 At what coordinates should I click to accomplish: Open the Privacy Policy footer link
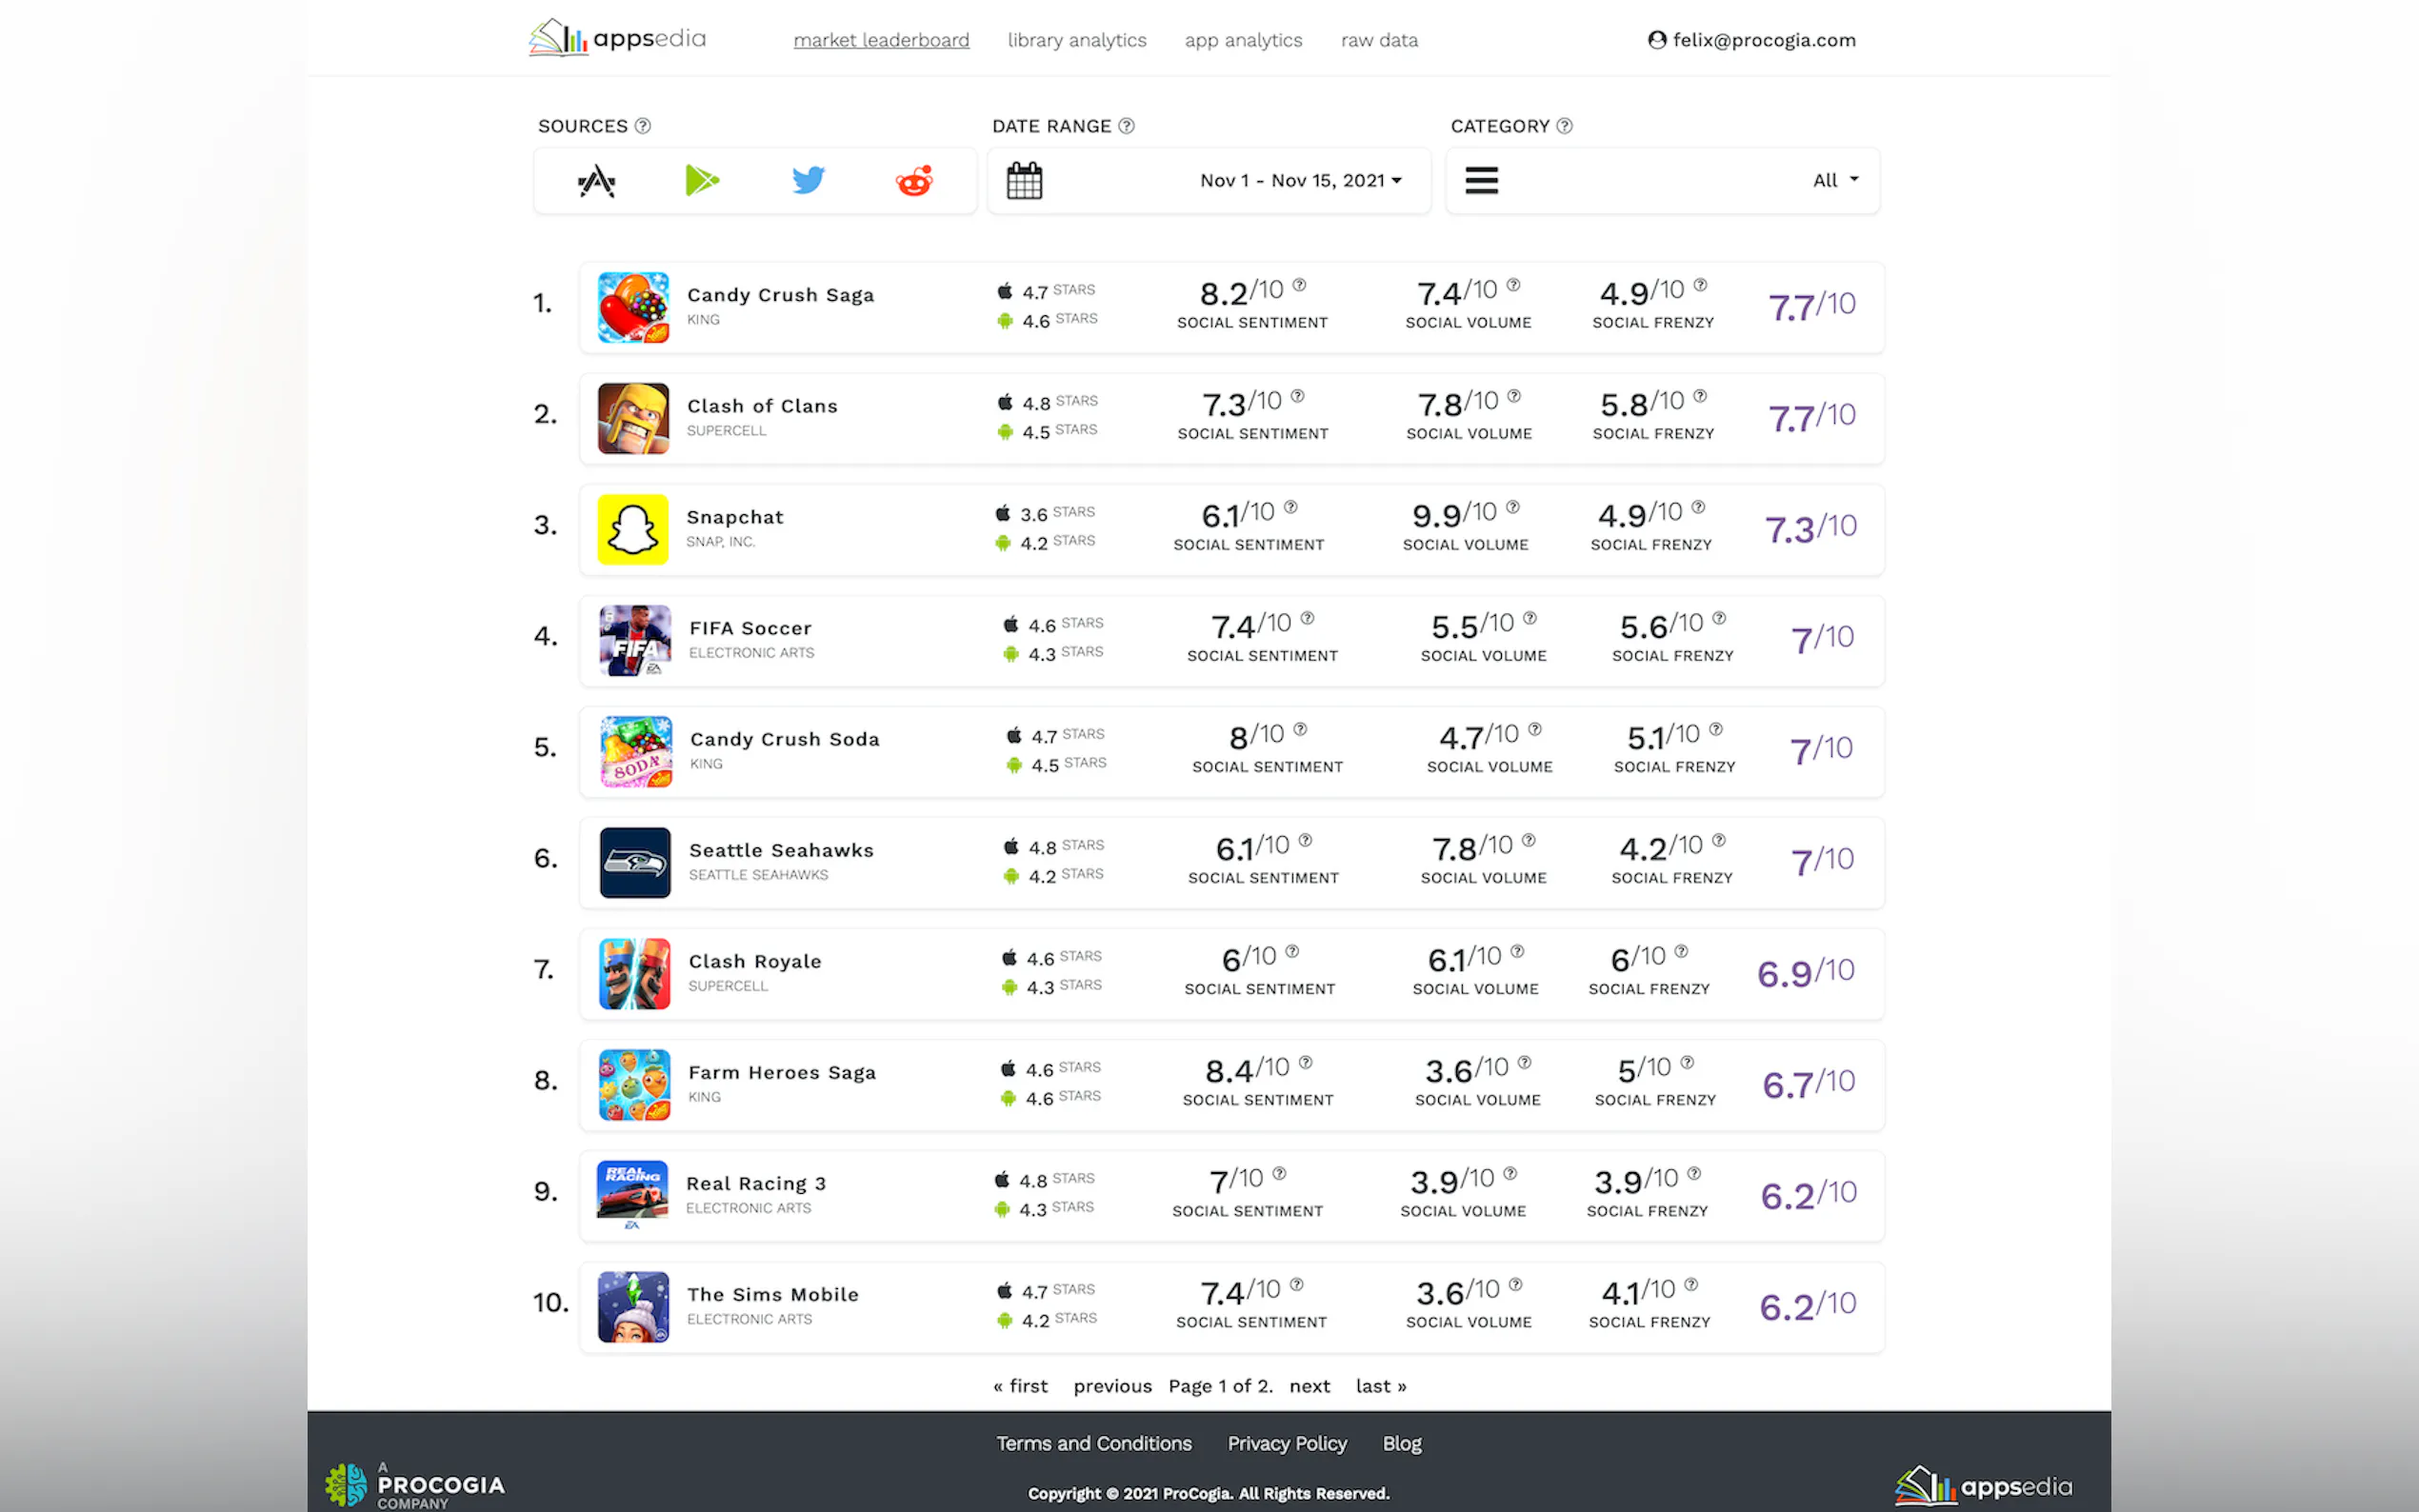point(1287,1443)
